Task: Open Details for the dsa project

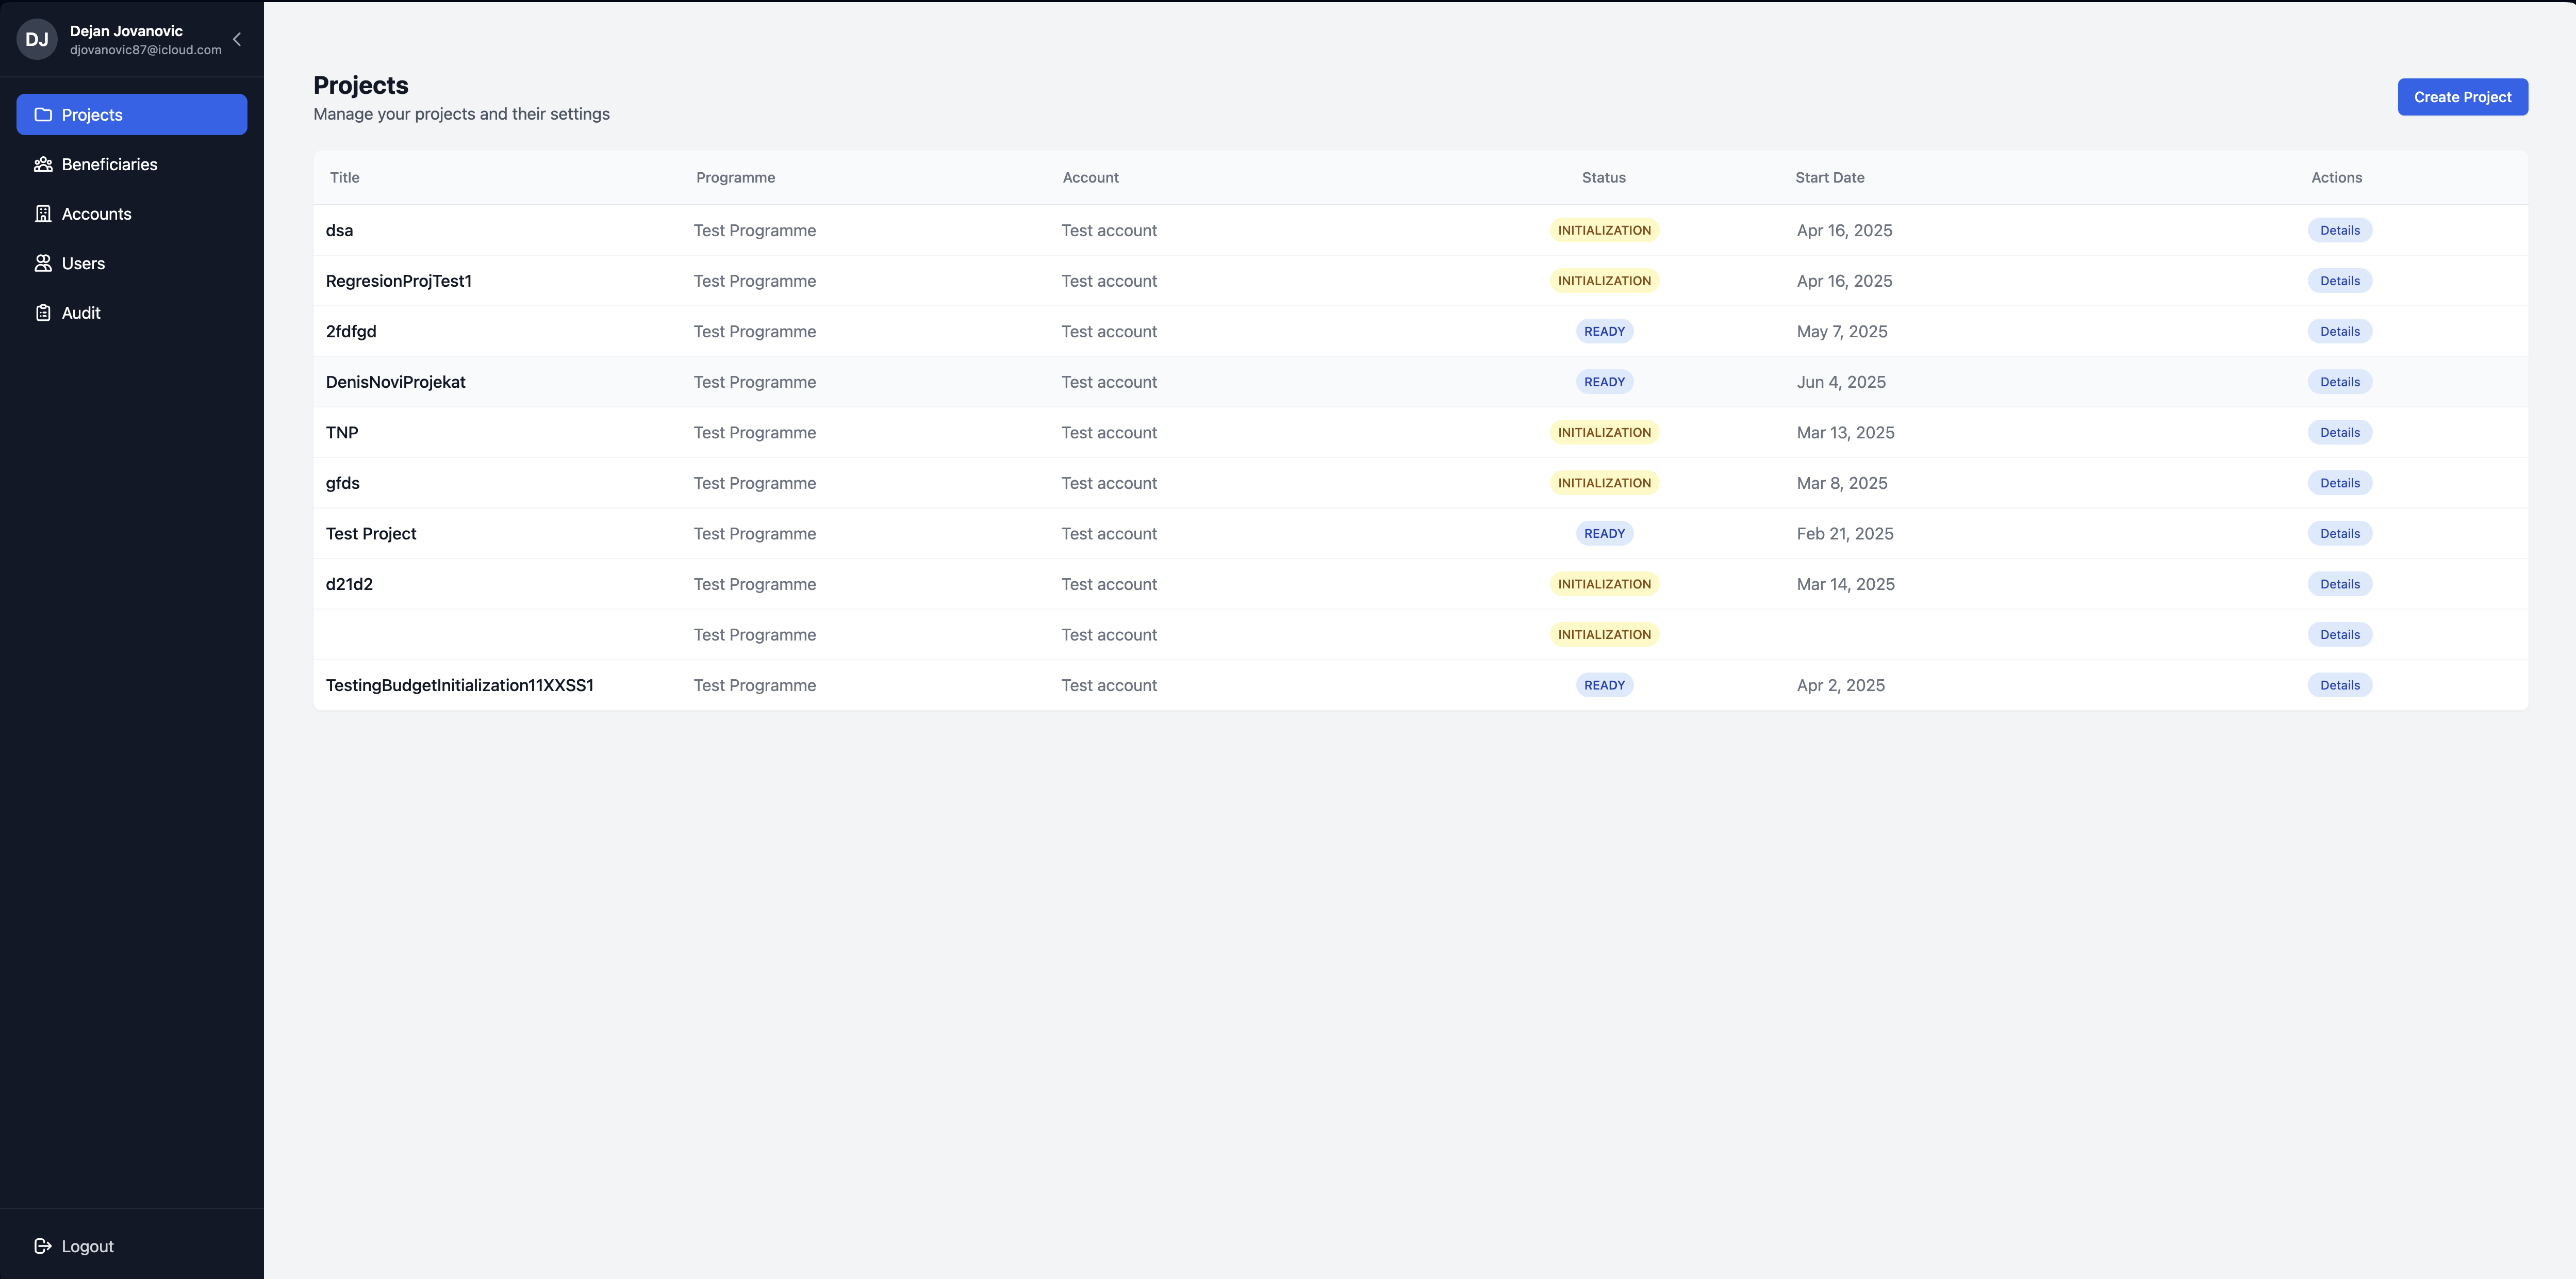Action: click(x=2339, y=230)
